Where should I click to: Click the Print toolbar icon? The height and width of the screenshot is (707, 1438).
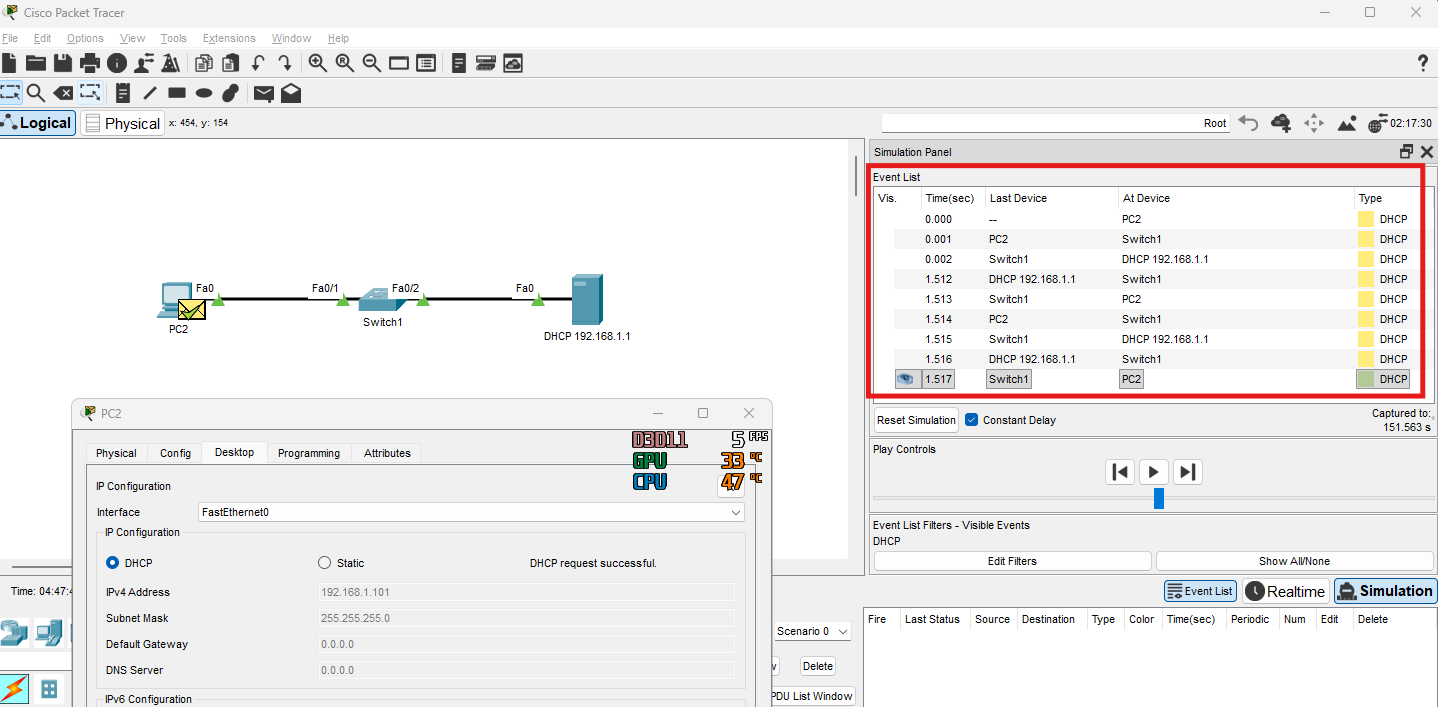pyautogui.click(x=90, y=63)
